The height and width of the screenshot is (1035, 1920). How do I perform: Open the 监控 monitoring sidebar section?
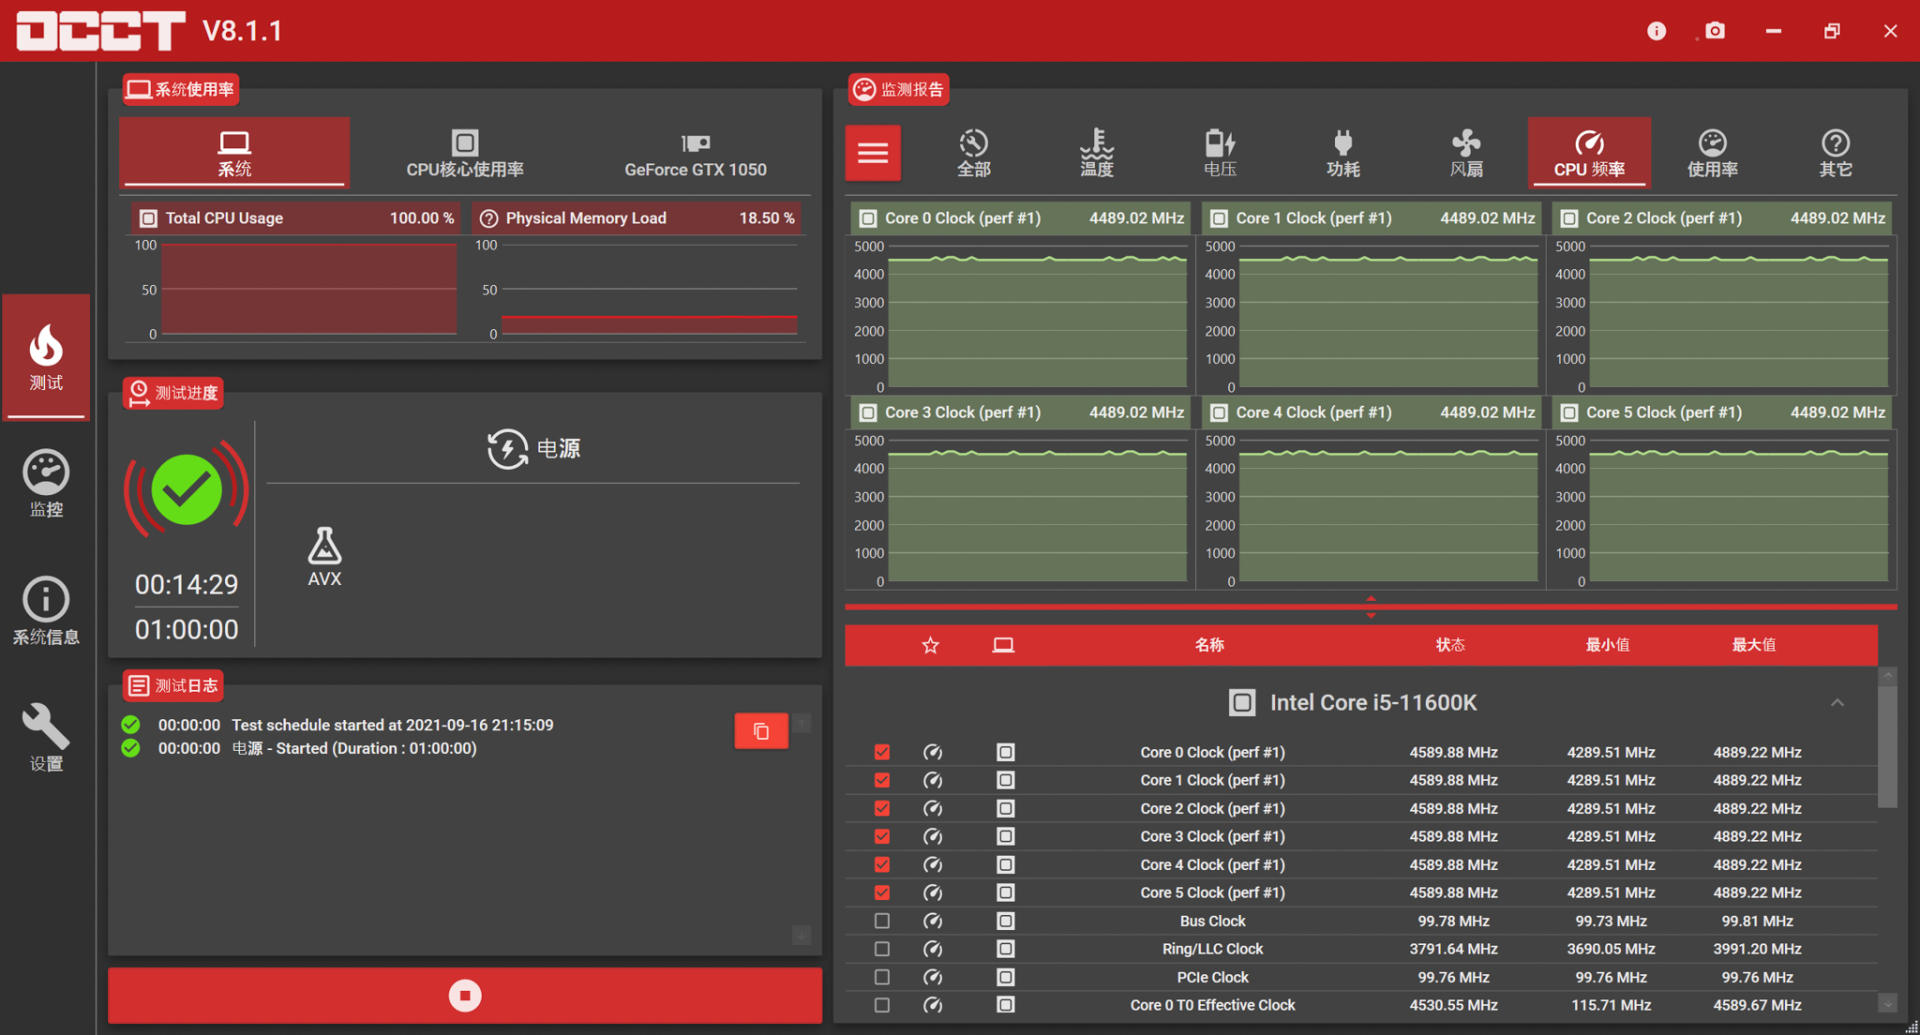pyautogui.click(x=46, y=484)
